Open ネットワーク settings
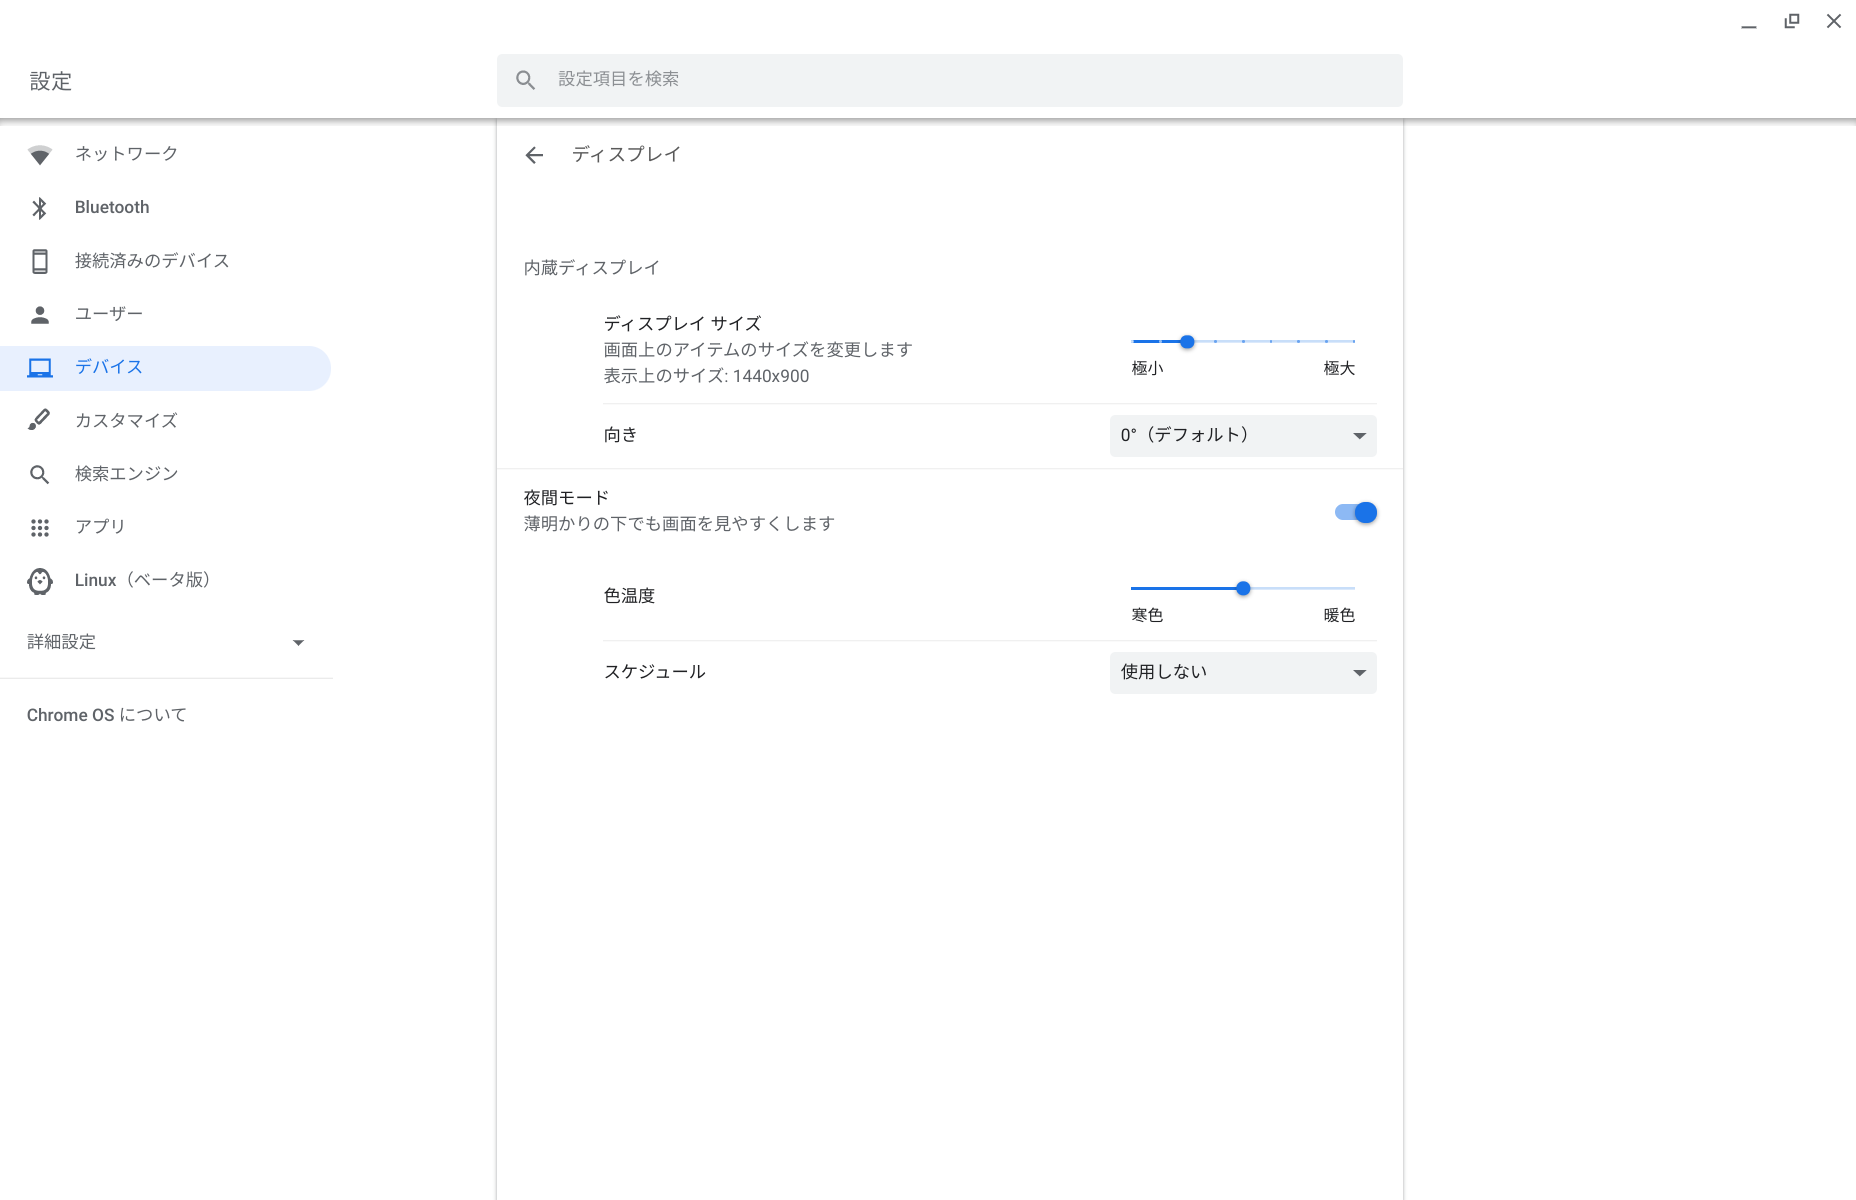 pos(166,154)
